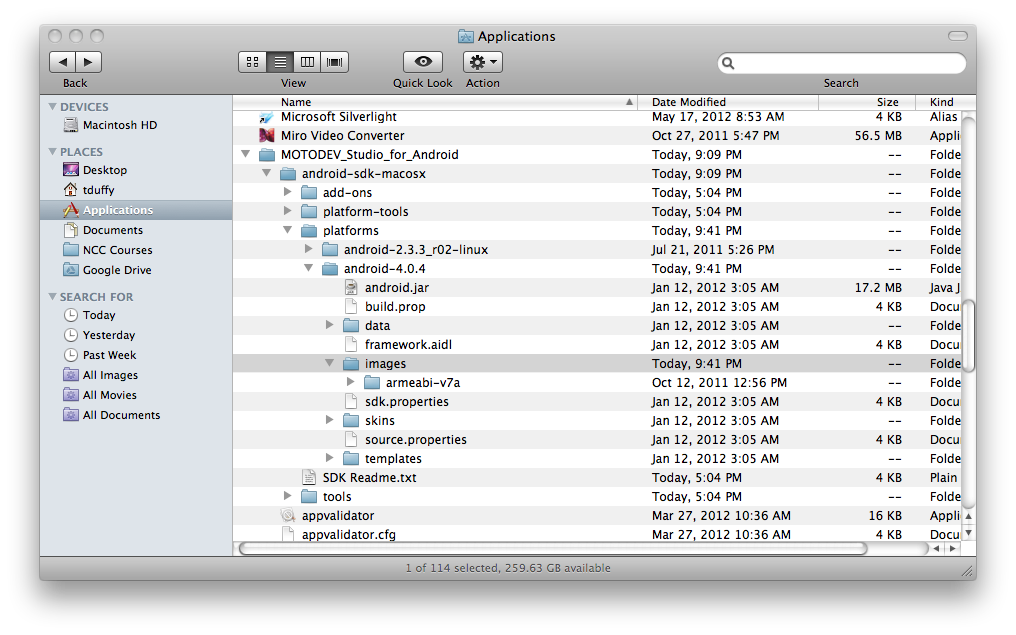
Task: Expand the add-ons folder
Action: click(288, 192)
